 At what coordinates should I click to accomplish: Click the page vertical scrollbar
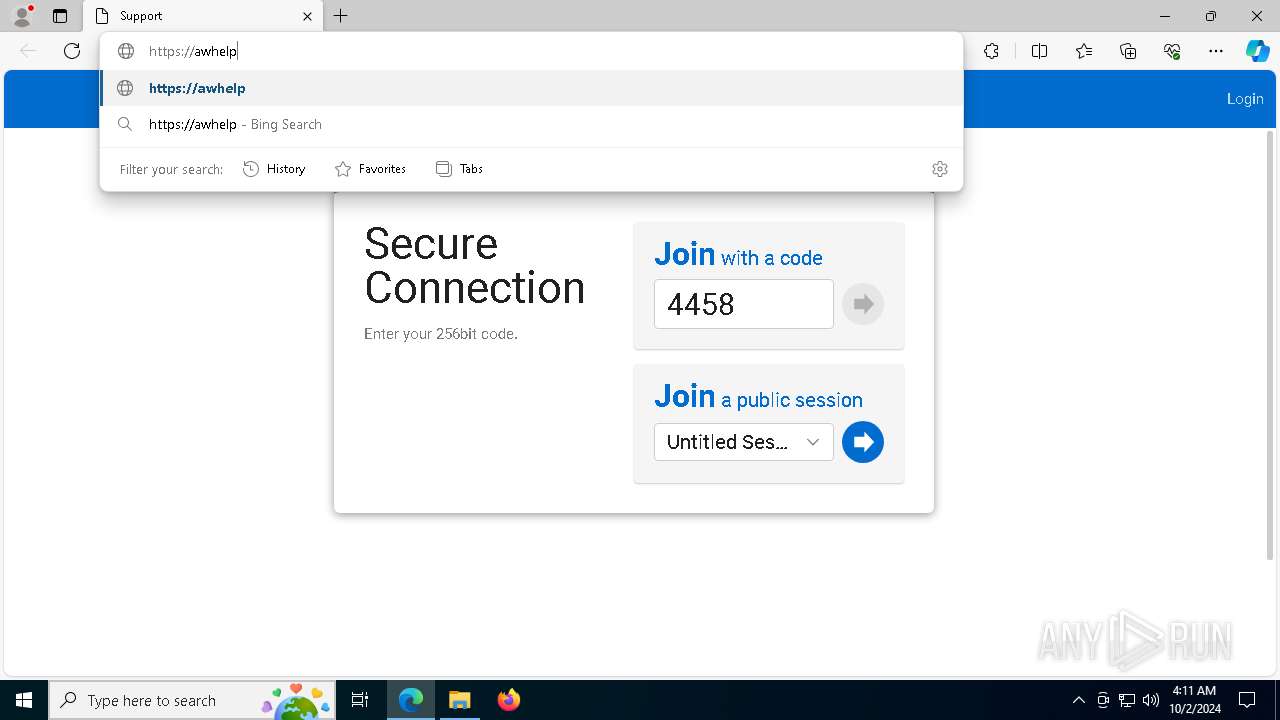tap(1271, 345)
